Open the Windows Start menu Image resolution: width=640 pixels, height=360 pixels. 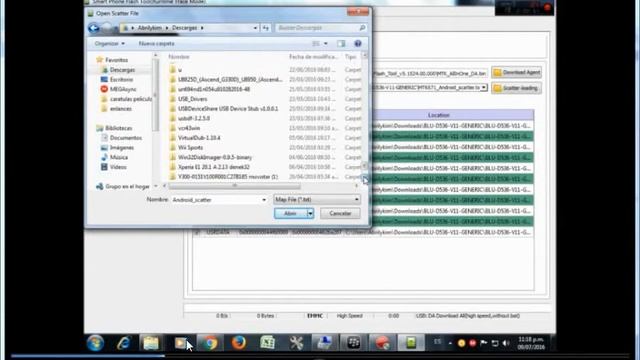(95, 343)
